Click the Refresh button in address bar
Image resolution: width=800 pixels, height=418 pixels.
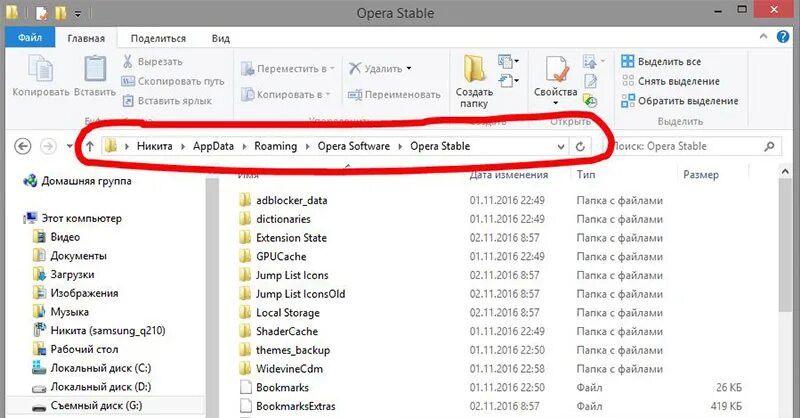point(580,146)
